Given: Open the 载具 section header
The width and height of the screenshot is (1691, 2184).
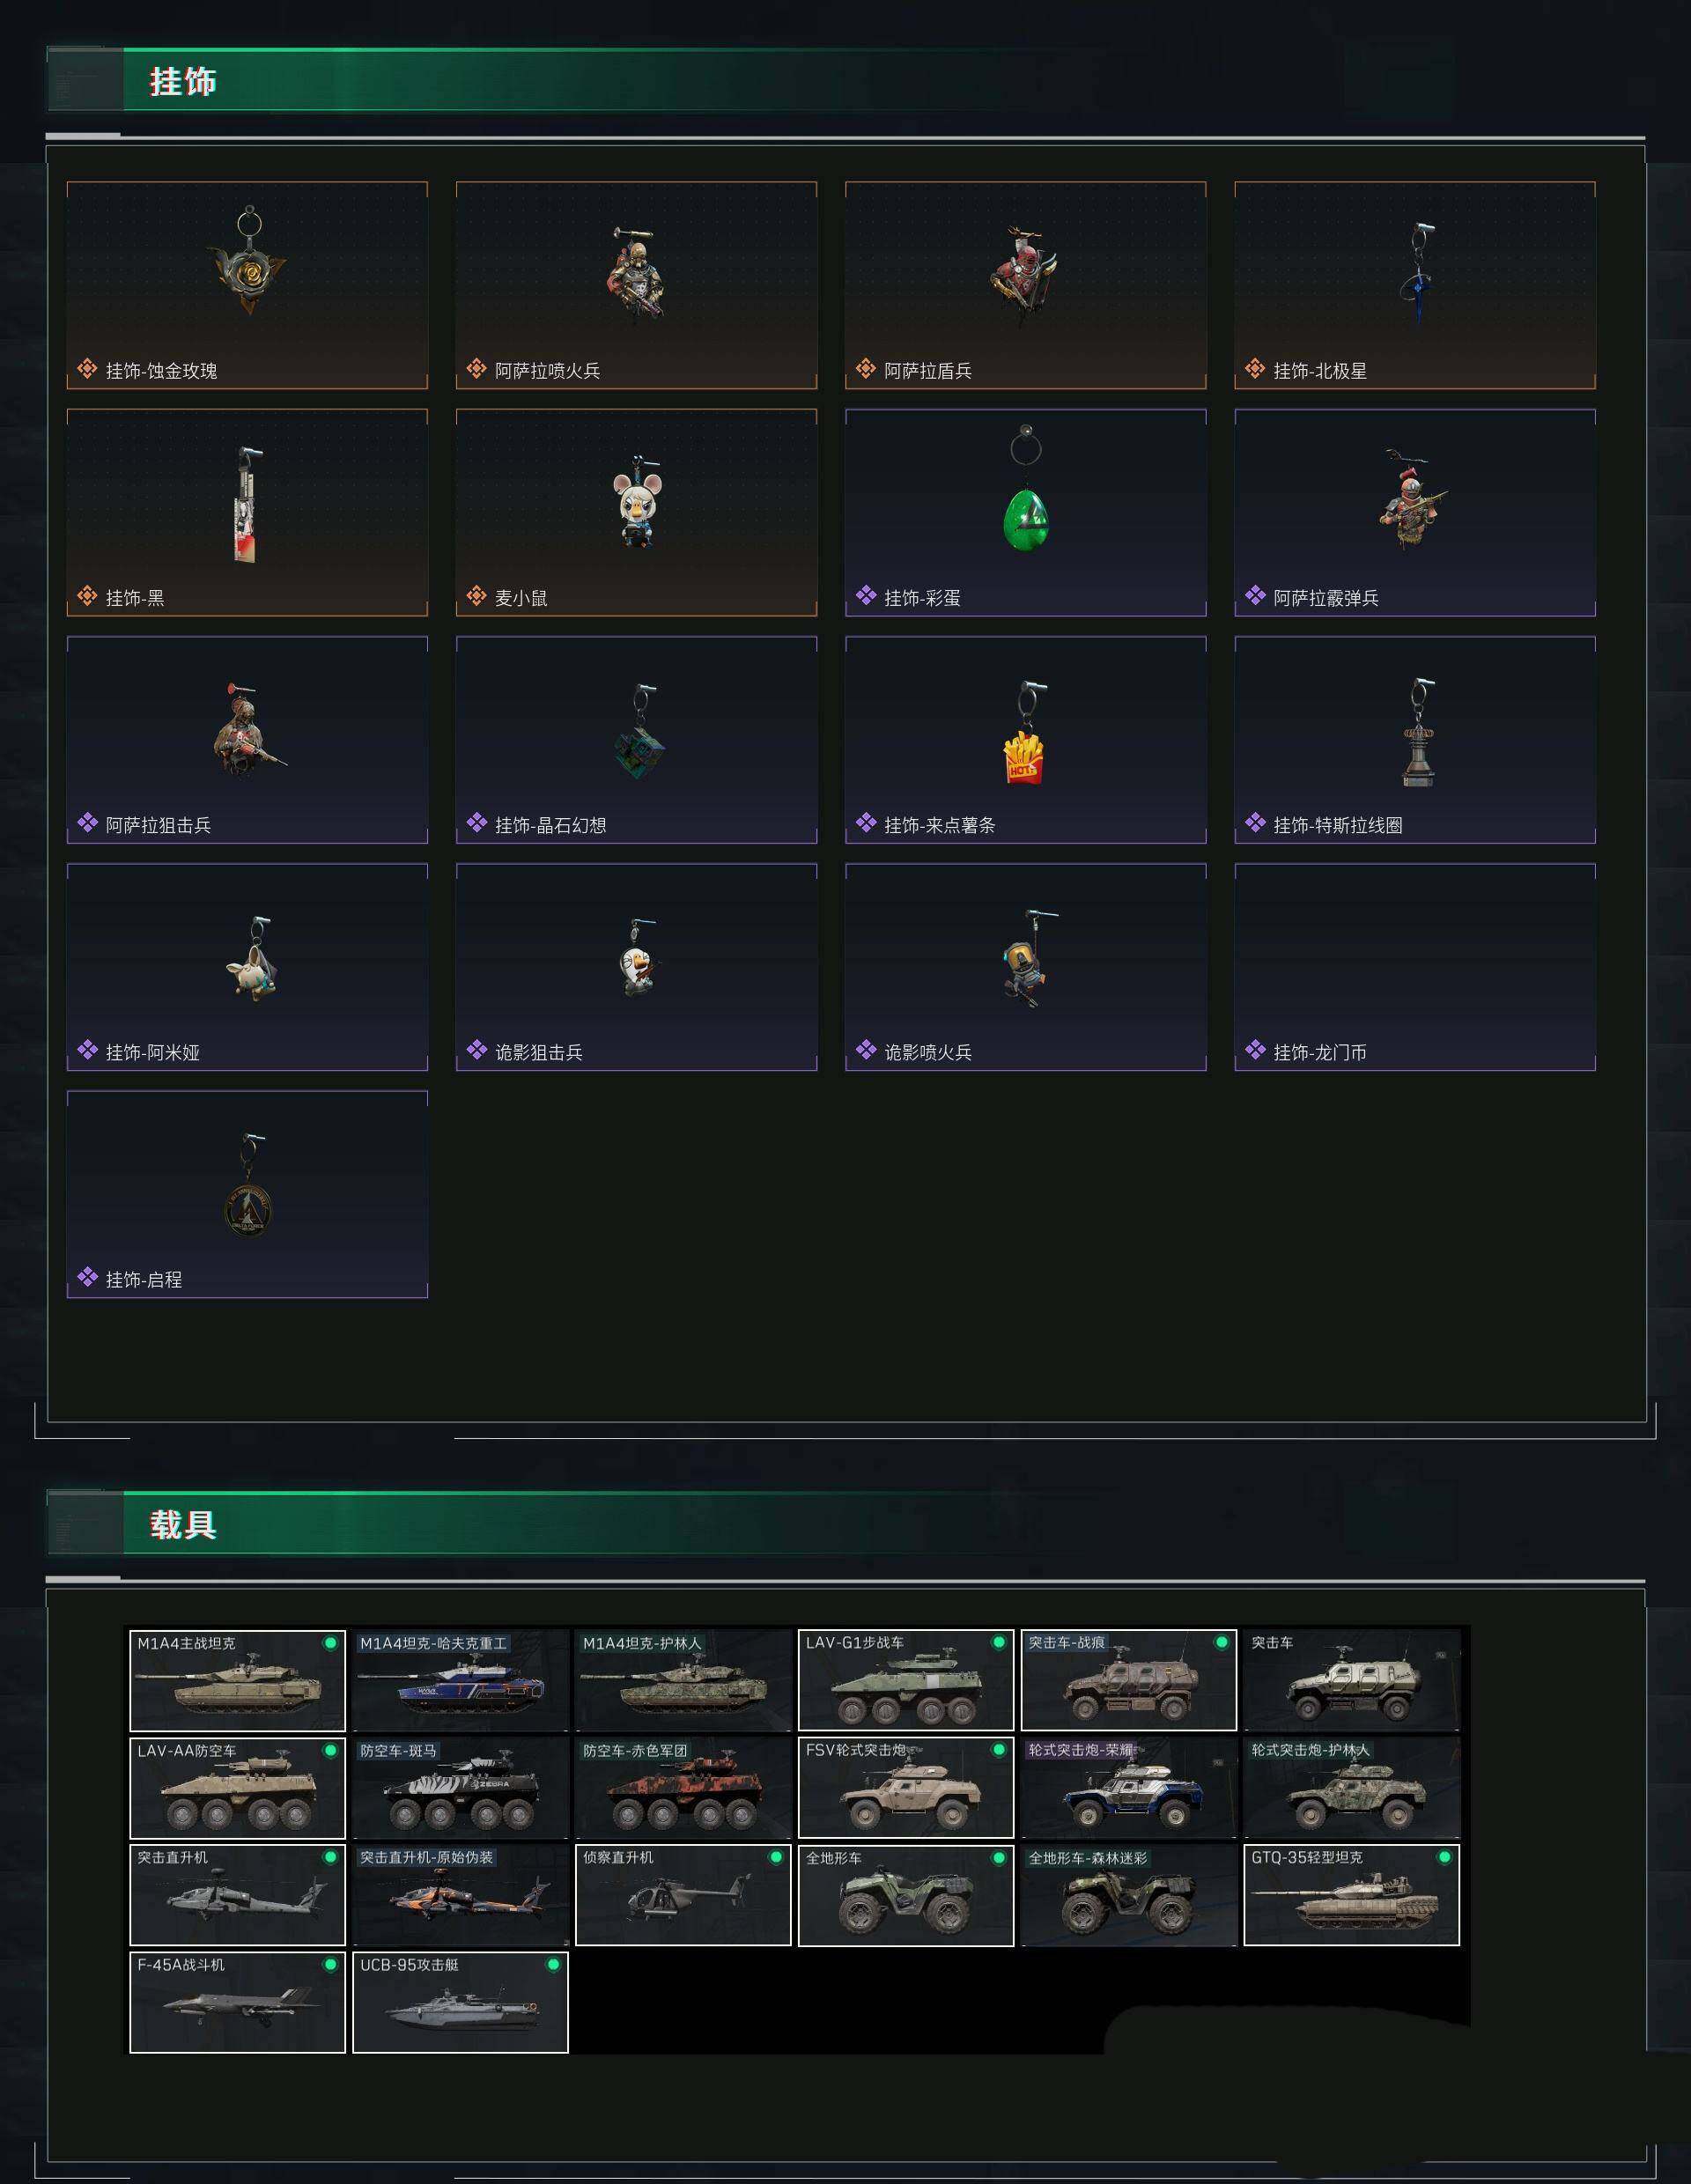Looking at the screenshot, I should pos(183,1524).
